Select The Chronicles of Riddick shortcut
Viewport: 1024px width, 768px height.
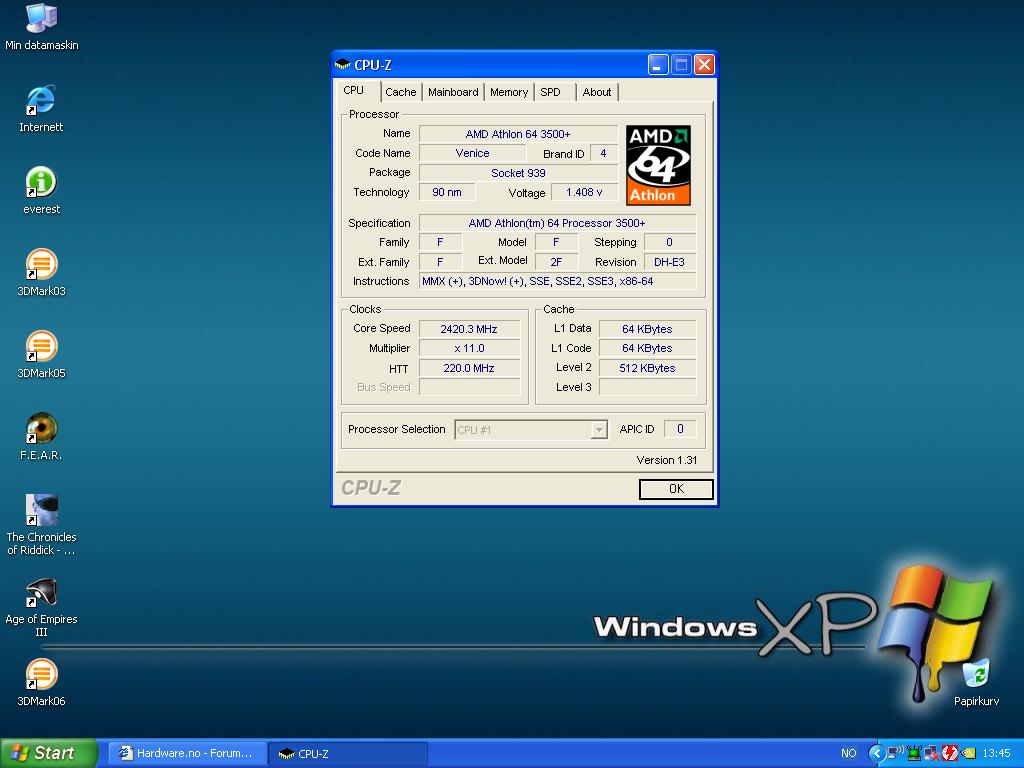point(41,525)
